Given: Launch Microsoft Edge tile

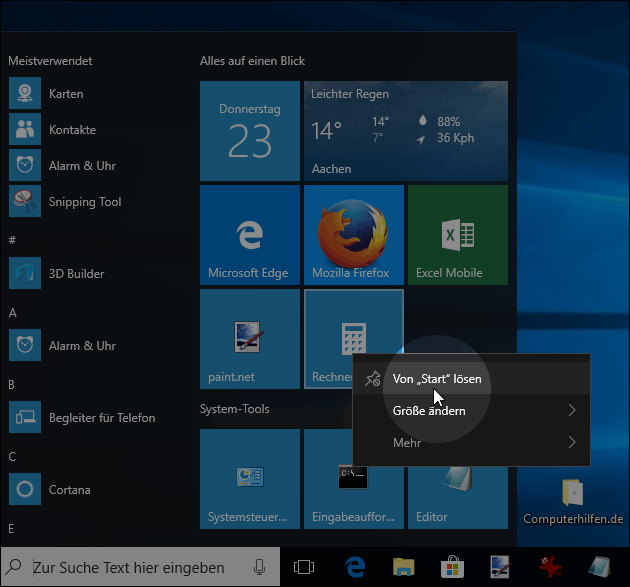Looking at the screenshot, I should point(250,235).
